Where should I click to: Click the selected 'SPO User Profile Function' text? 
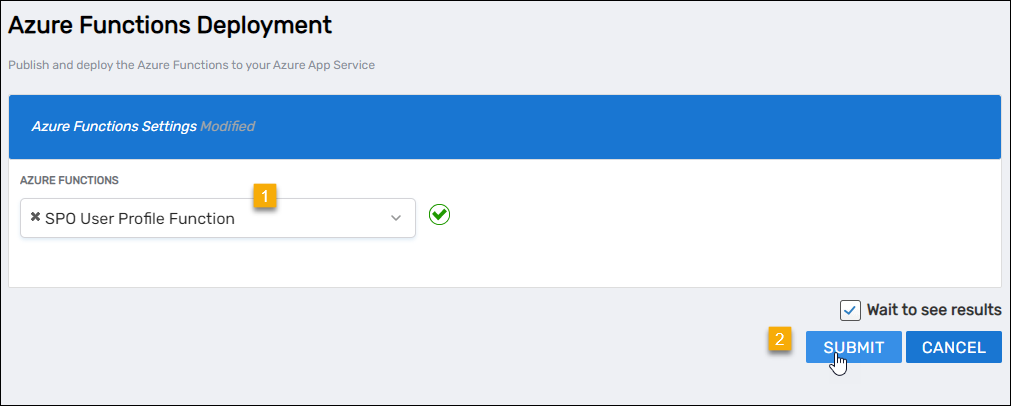point(140,218)
